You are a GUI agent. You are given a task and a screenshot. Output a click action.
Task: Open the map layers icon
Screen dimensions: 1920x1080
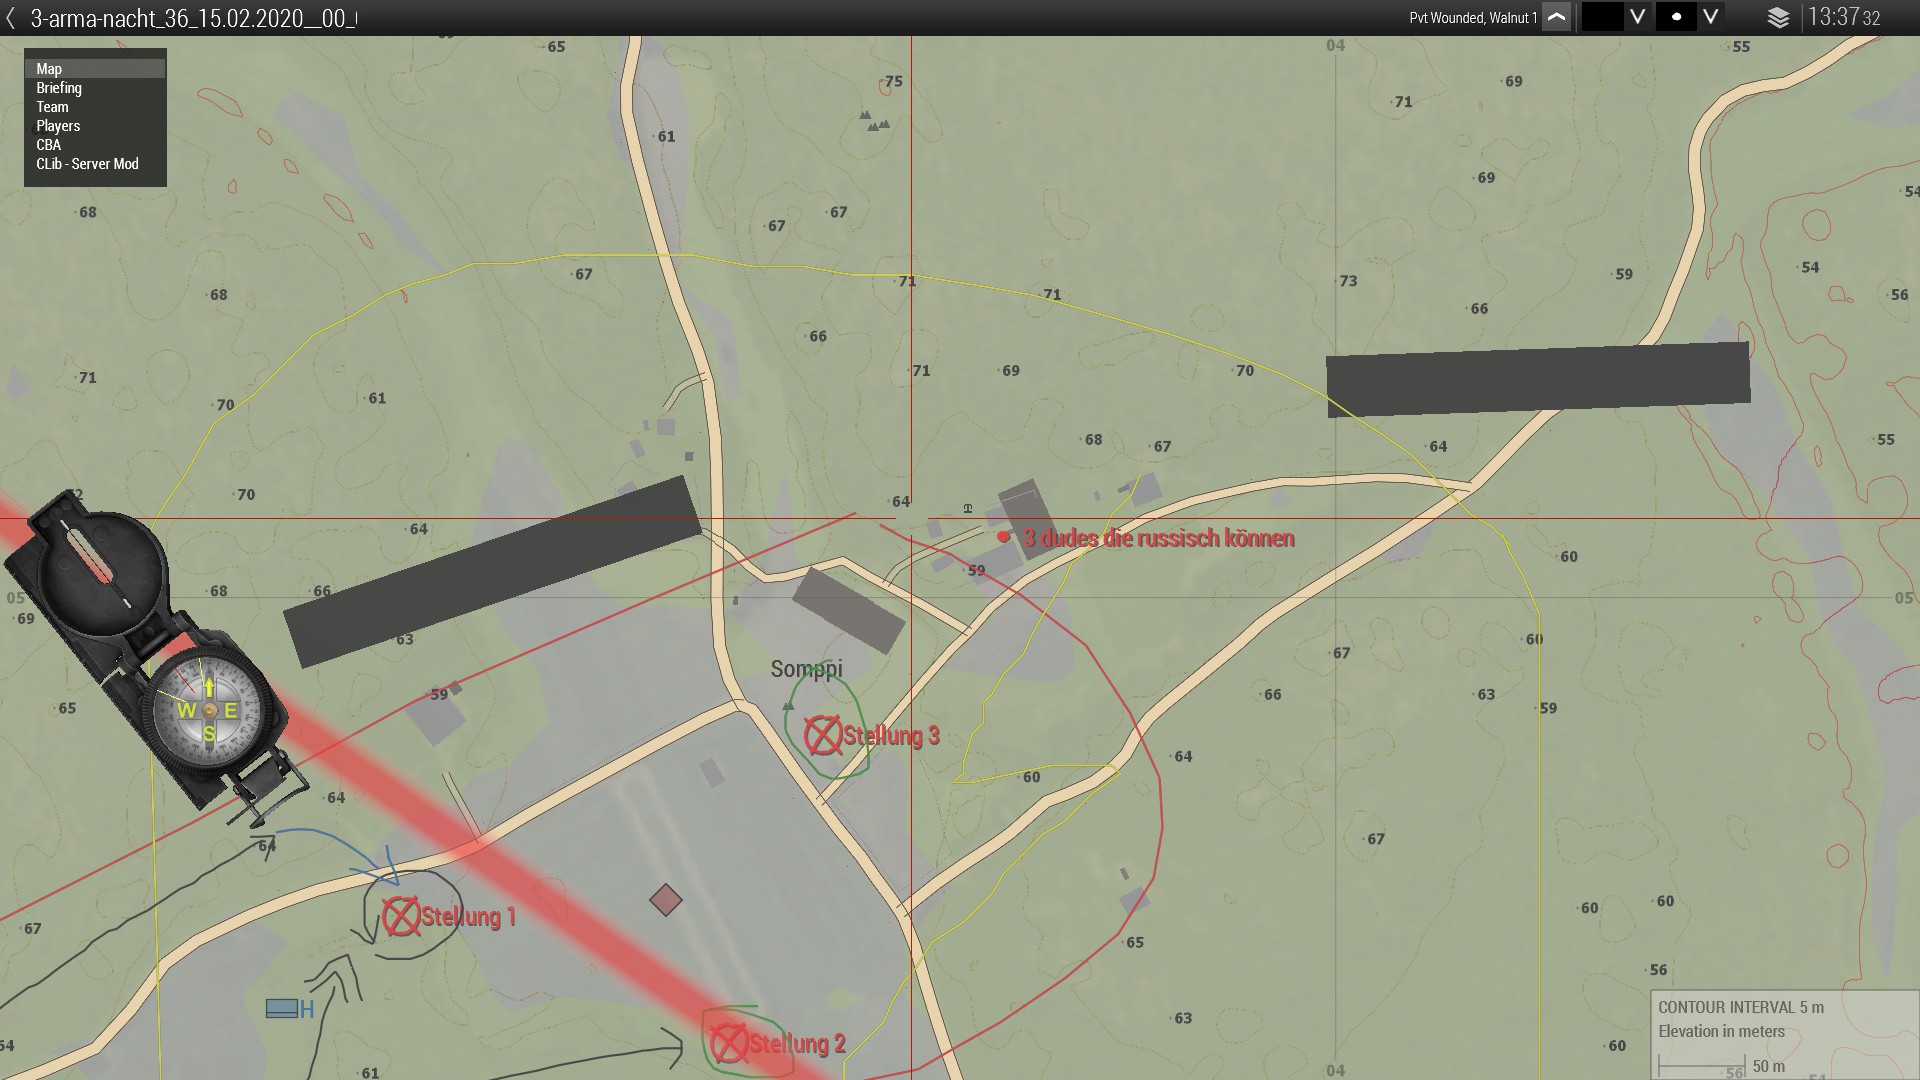(x=1778, y=18)
